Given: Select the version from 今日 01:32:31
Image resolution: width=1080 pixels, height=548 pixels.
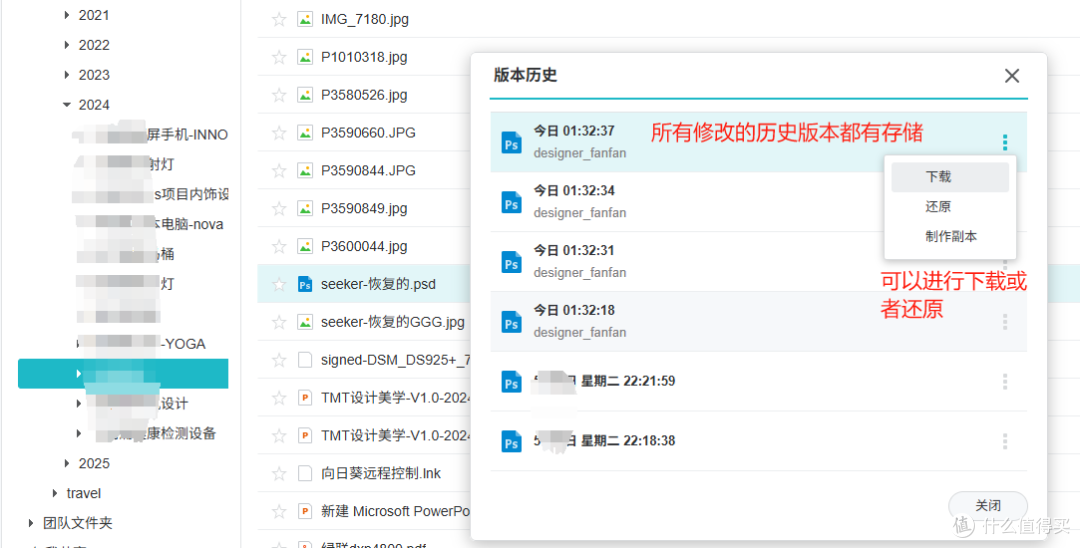Looking at the screenshot, I should pos(758,262).
